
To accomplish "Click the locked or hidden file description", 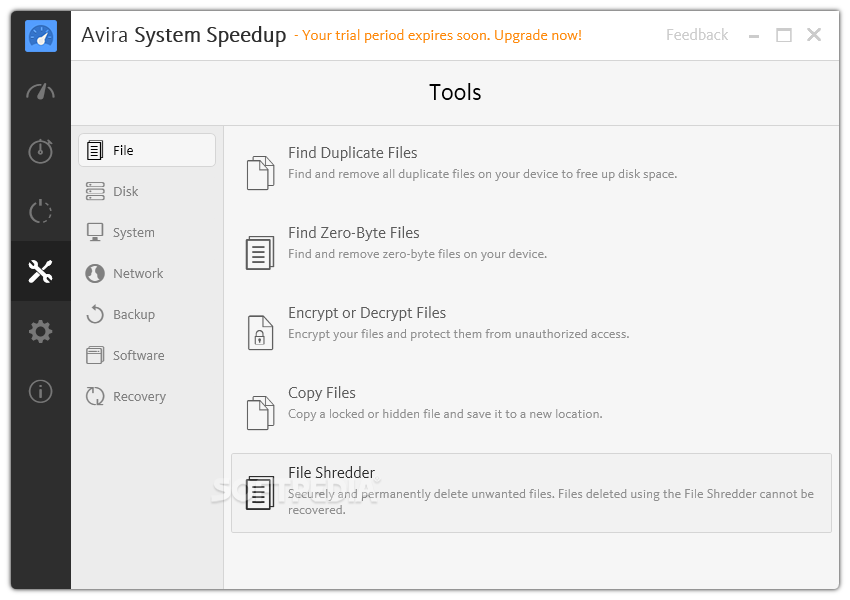I will 445,414.
